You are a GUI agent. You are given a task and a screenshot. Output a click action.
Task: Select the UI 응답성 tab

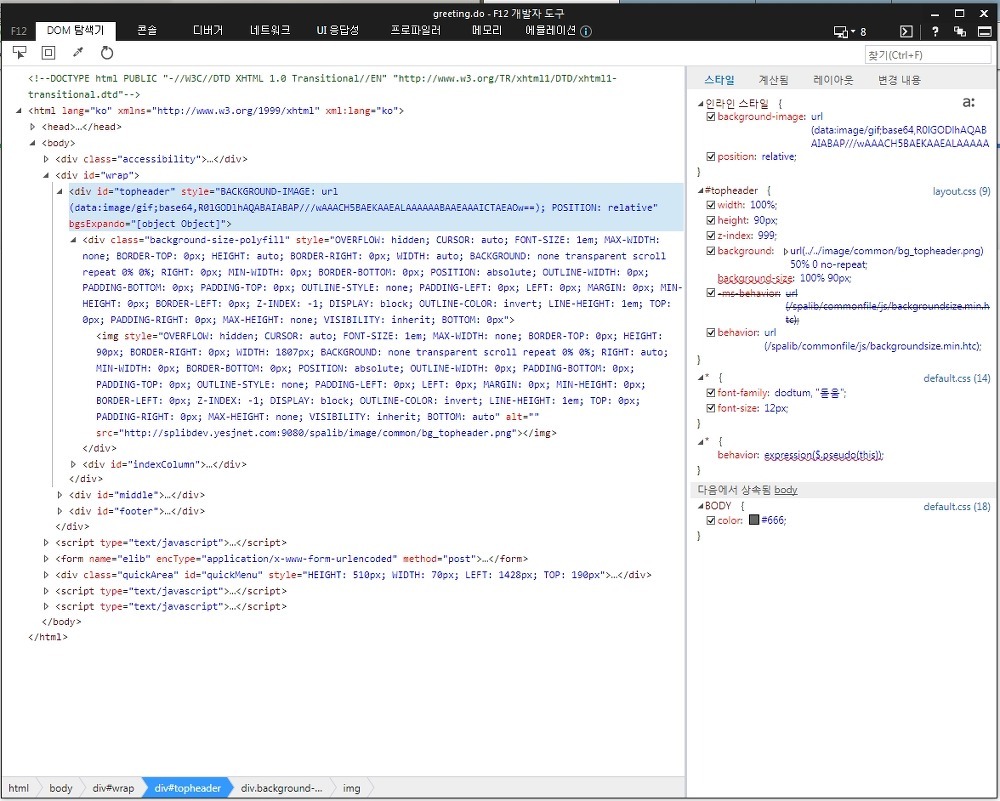point(338,30)
